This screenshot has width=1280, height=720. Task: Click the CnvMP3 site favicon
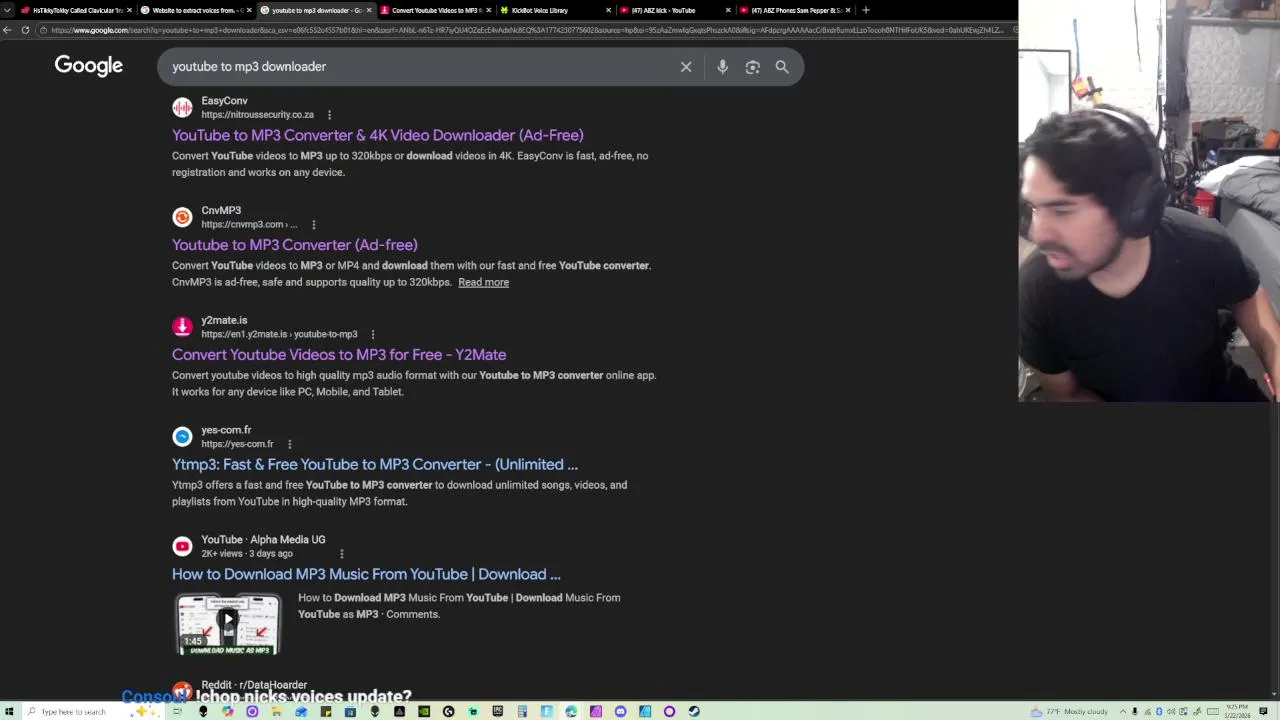[182, 217]
